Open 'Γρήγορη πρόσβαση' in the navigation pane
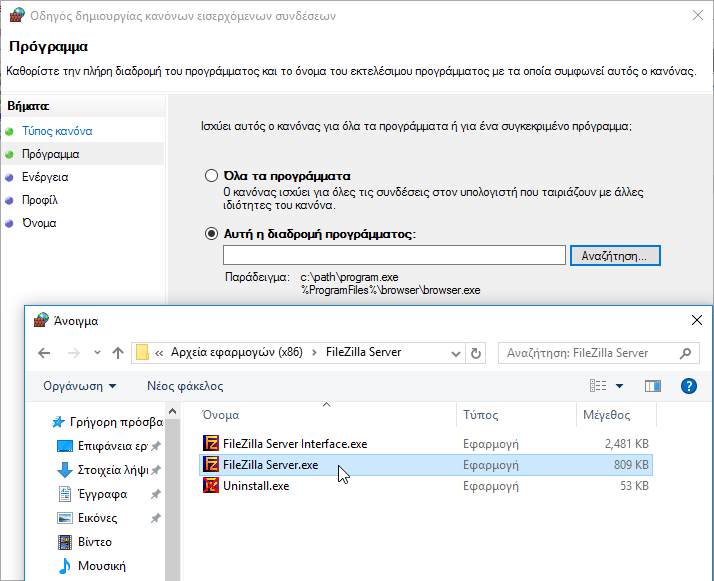The image size is (714, 581). [117, 422]
